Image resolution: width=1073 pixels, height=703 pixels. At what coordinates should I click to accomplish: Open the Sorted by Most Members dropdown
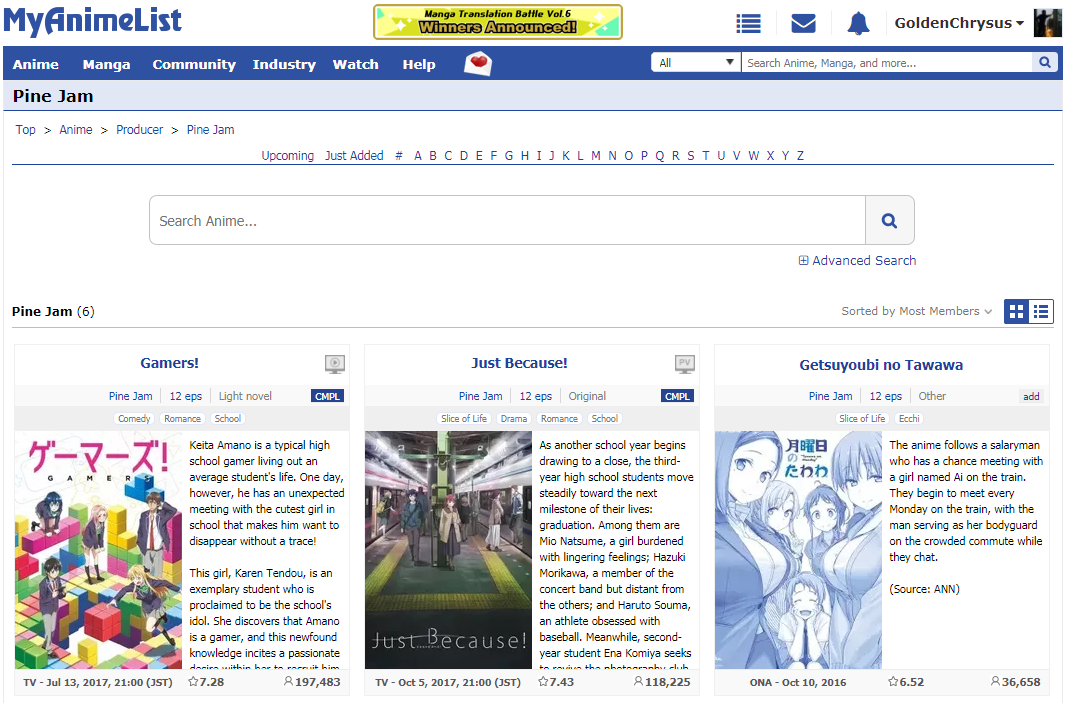tap(916, 312)
